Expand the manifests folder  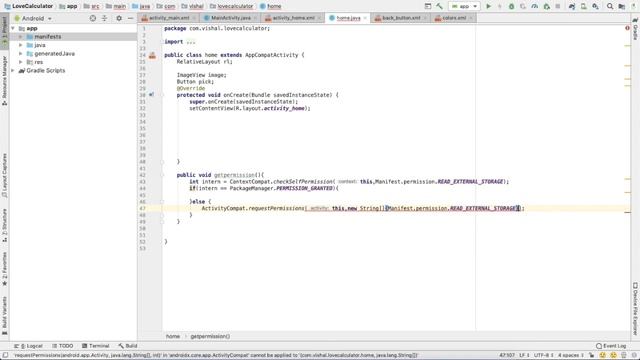tap(20, 37)
